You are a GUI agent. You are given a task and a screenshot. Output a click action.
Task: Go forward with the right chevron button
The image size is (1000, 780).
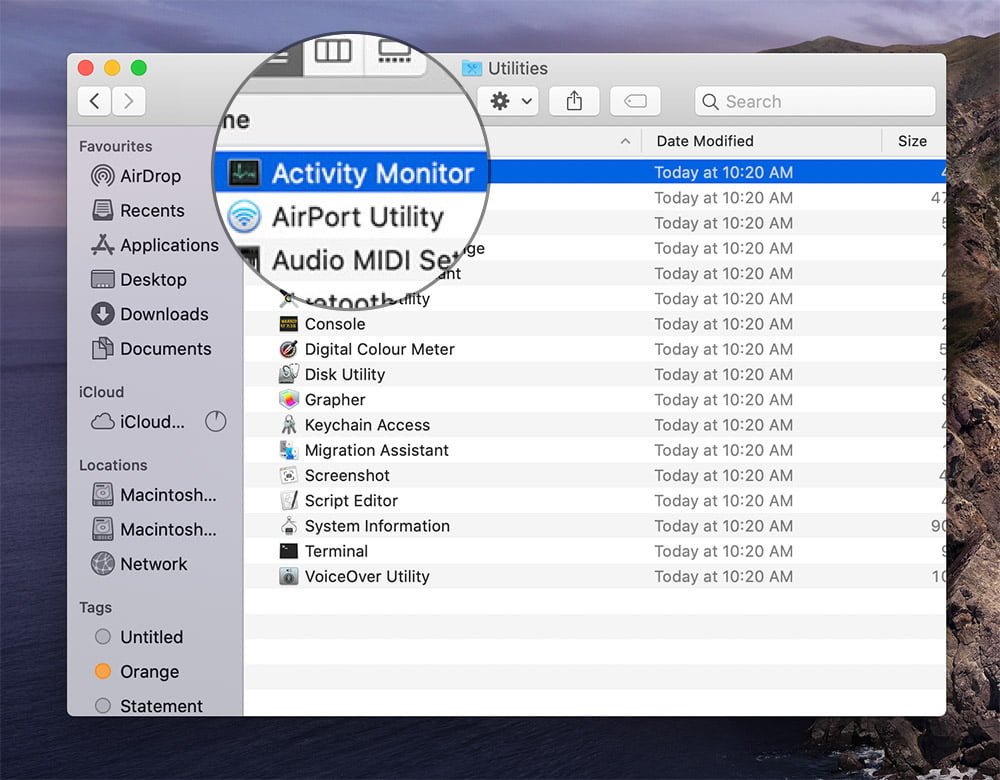pyautogui.click(x=128, y=101)
